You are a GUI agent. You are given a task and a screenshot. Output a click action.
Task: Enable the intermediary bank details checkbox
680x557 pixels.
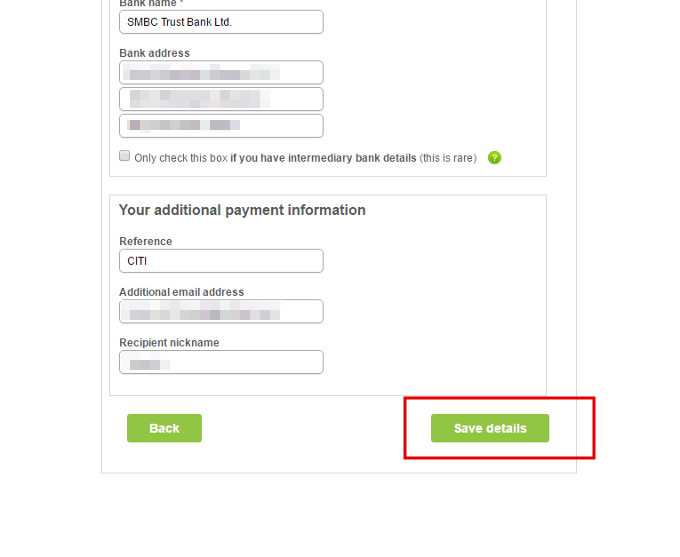coord(125,156)
